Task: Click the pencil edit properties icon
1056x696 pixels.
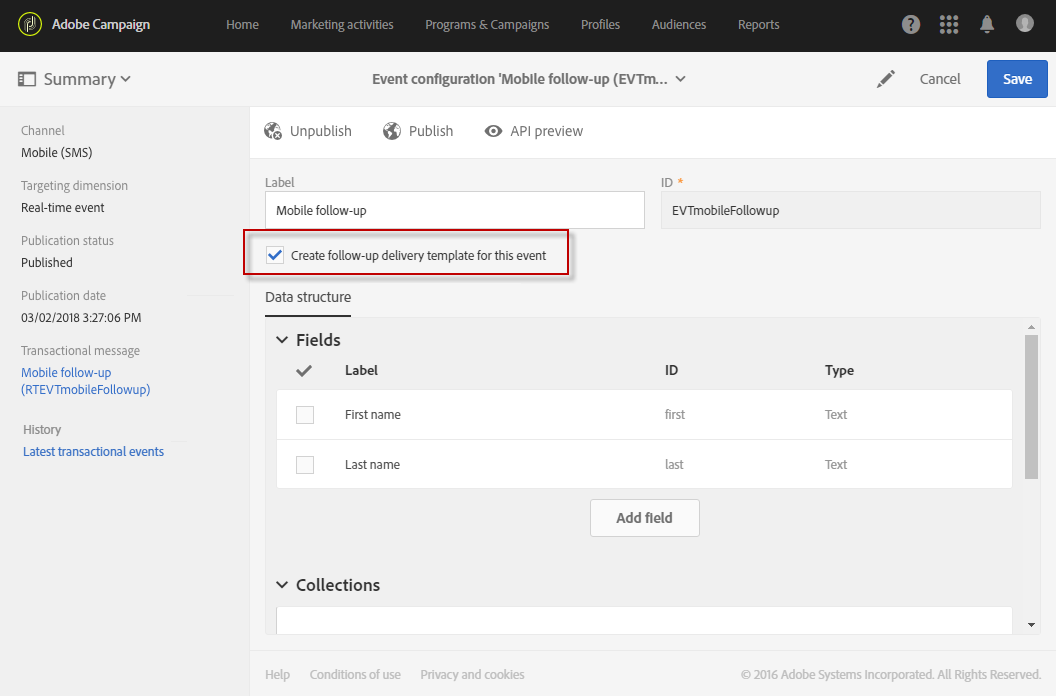Action: 885,79
